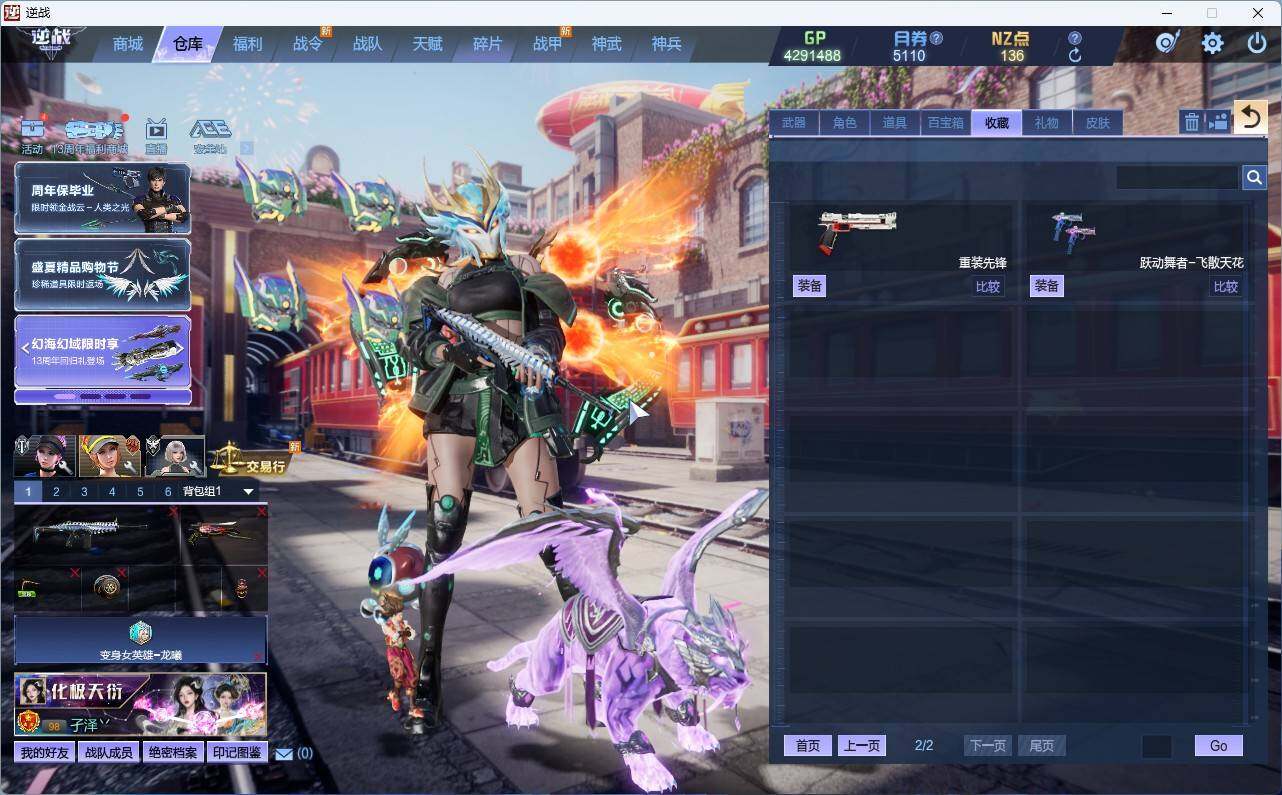The width and height of the screenshot is (1282, 795).
Task: Select the equipped red secondary weapon slot
Action: (224, 534)
